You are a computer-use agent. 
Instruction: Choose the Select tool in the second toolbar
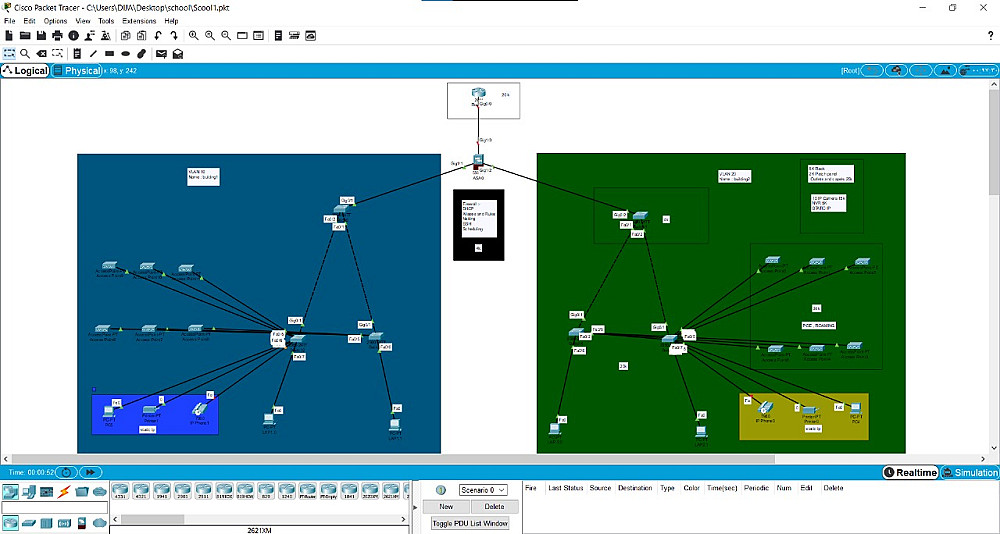[x=10, y=54]
